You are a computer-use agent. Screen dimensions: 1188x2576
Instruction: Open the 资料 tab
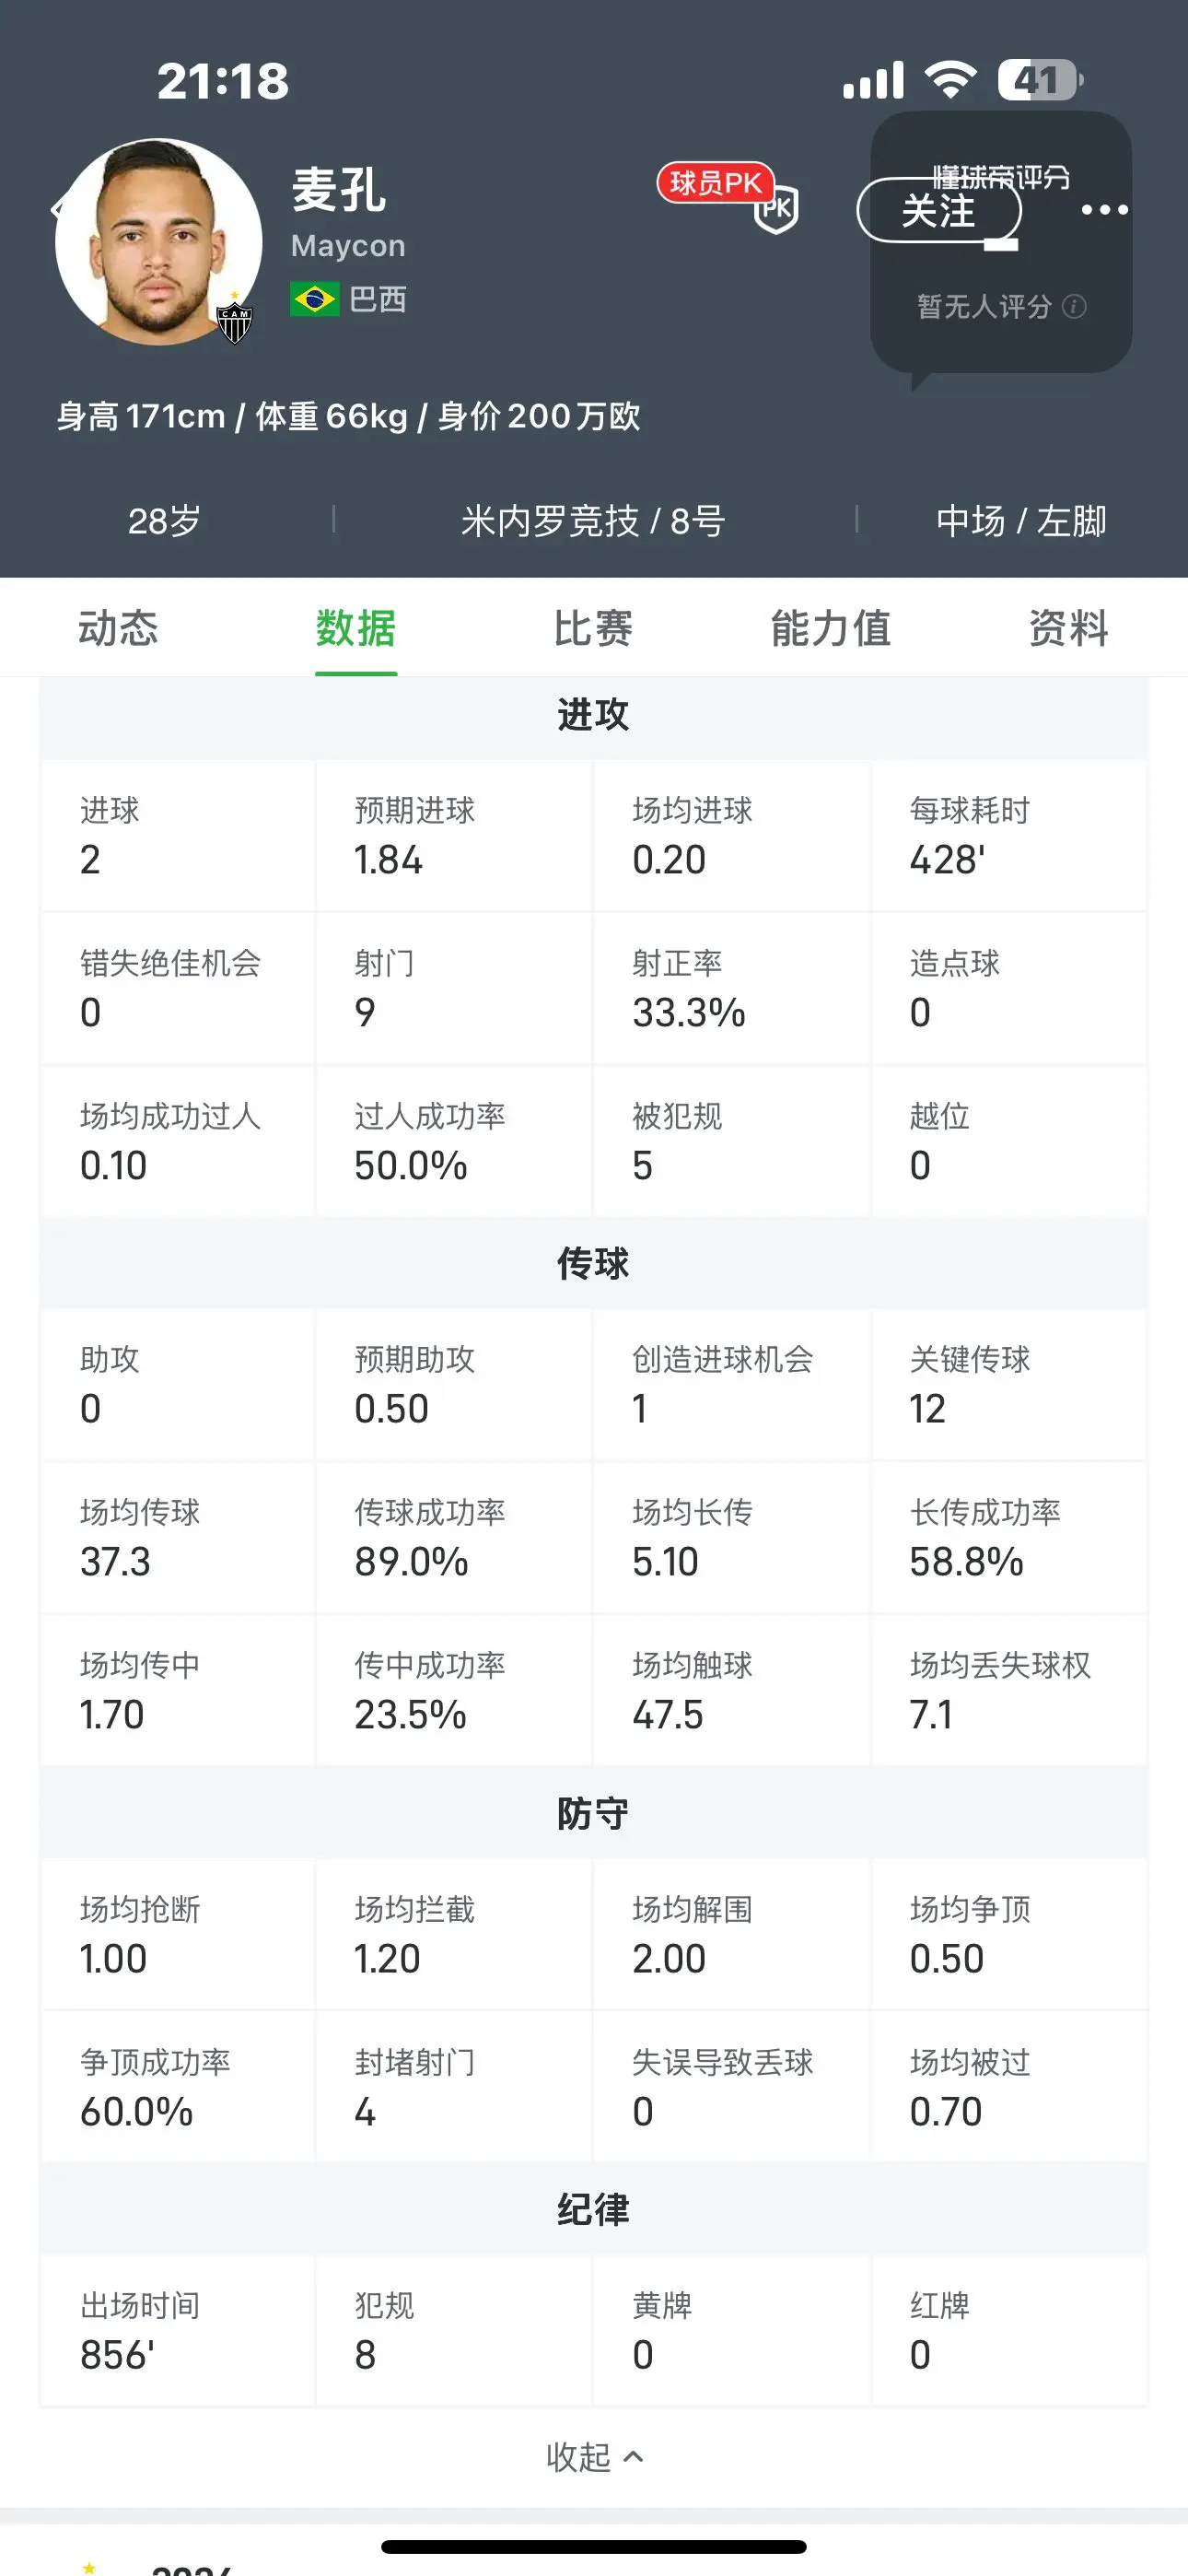(x=1068, y=628)
